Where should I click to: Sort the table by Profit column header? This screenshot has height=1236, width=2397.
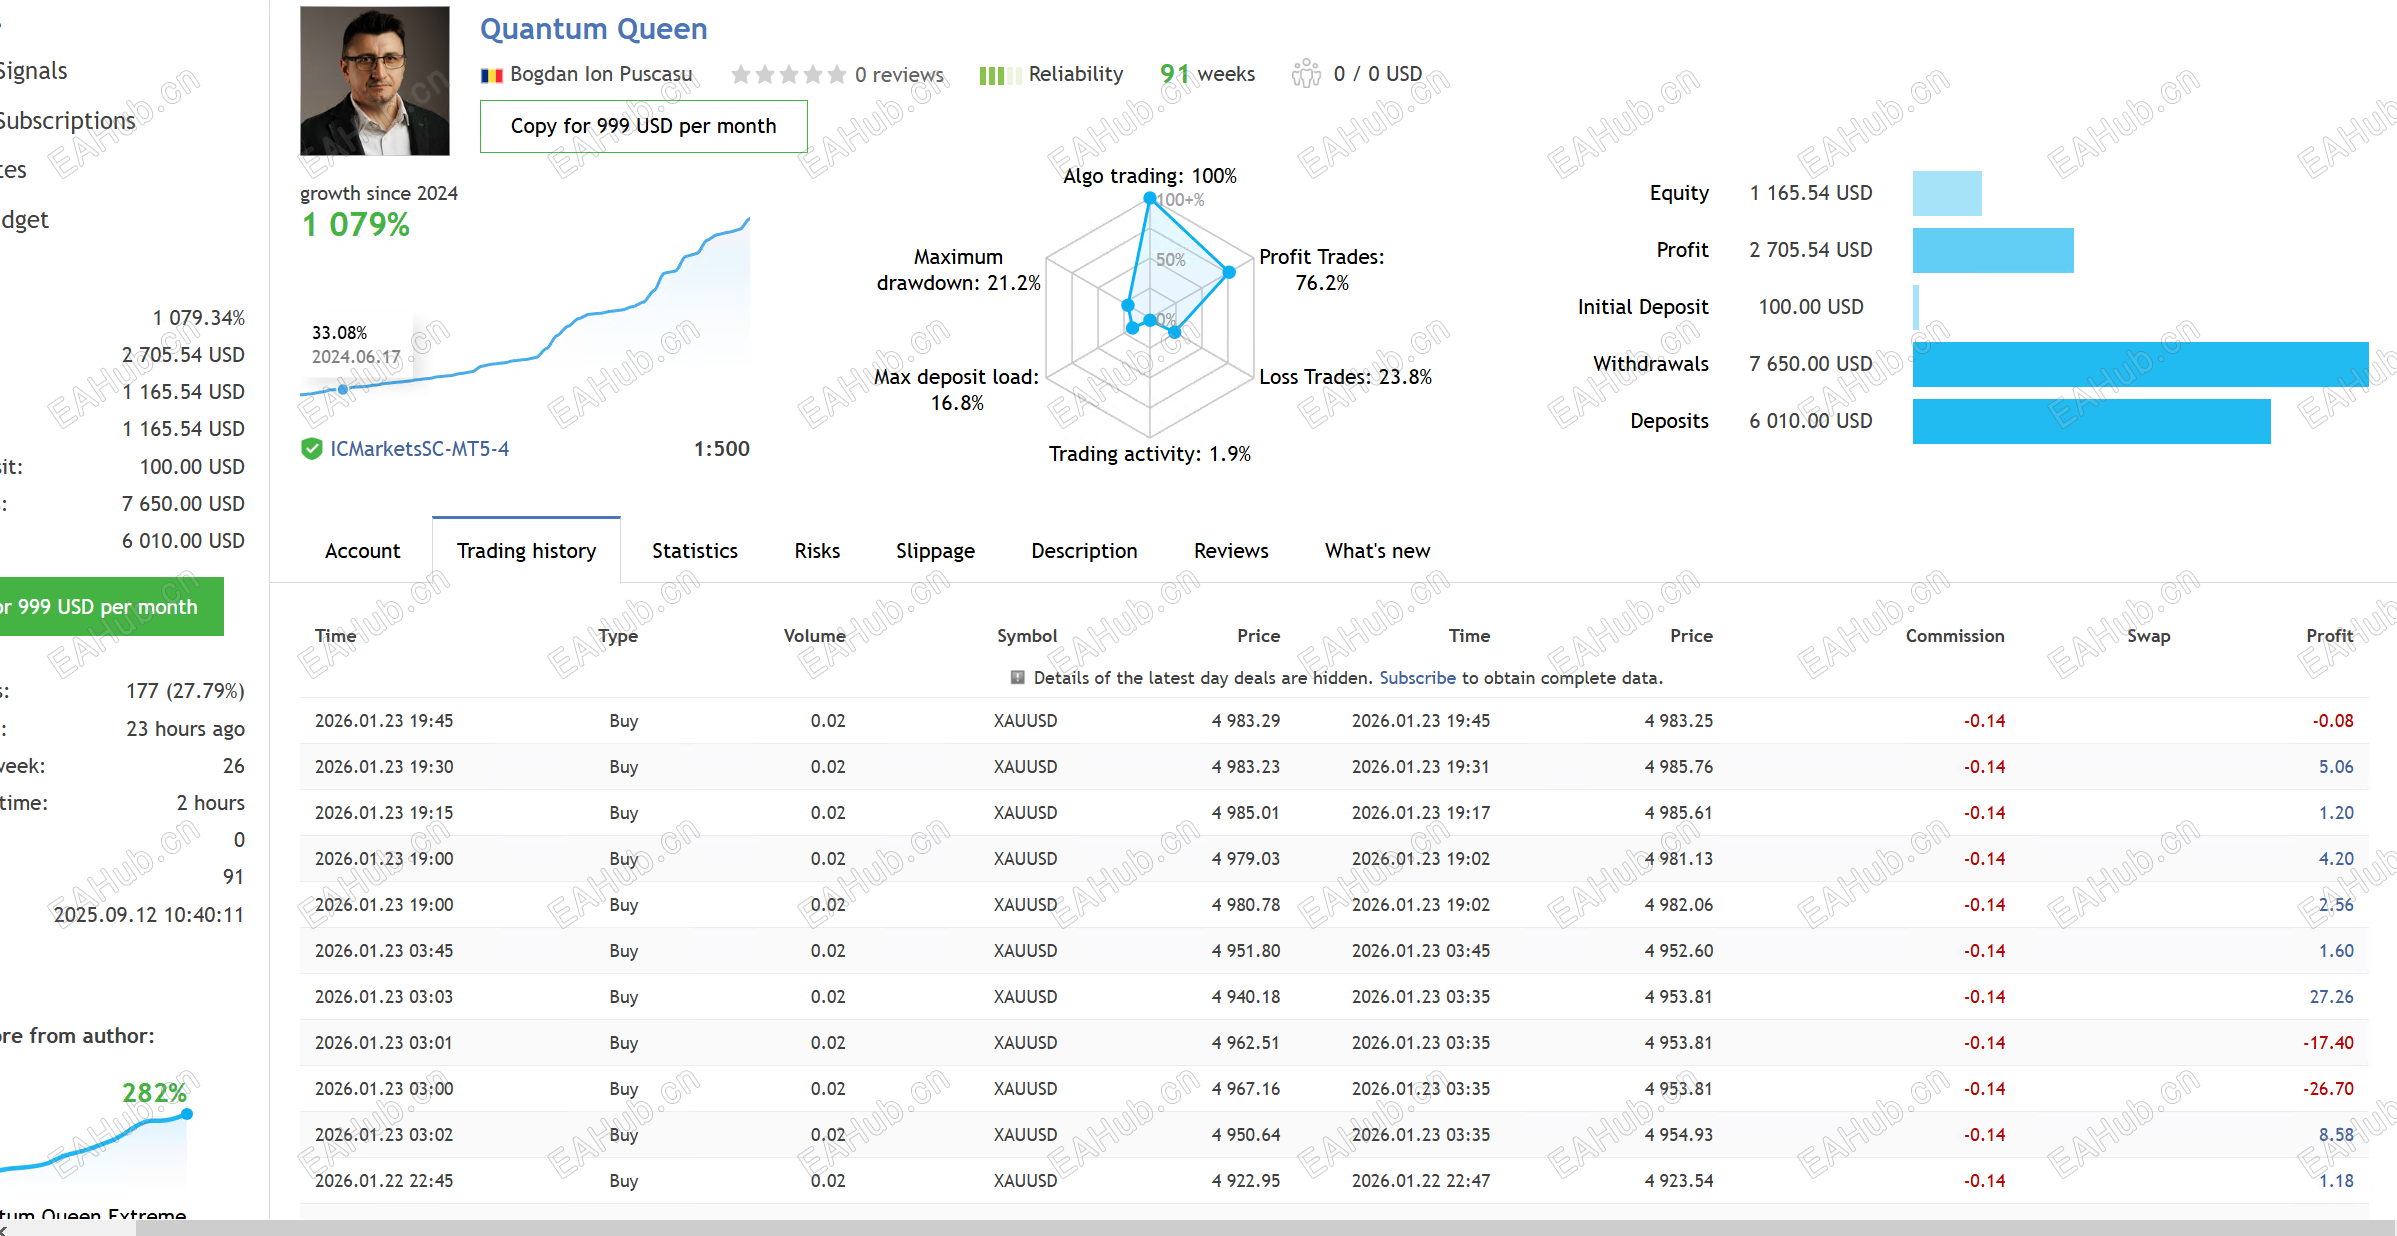tap(2329, 636)
